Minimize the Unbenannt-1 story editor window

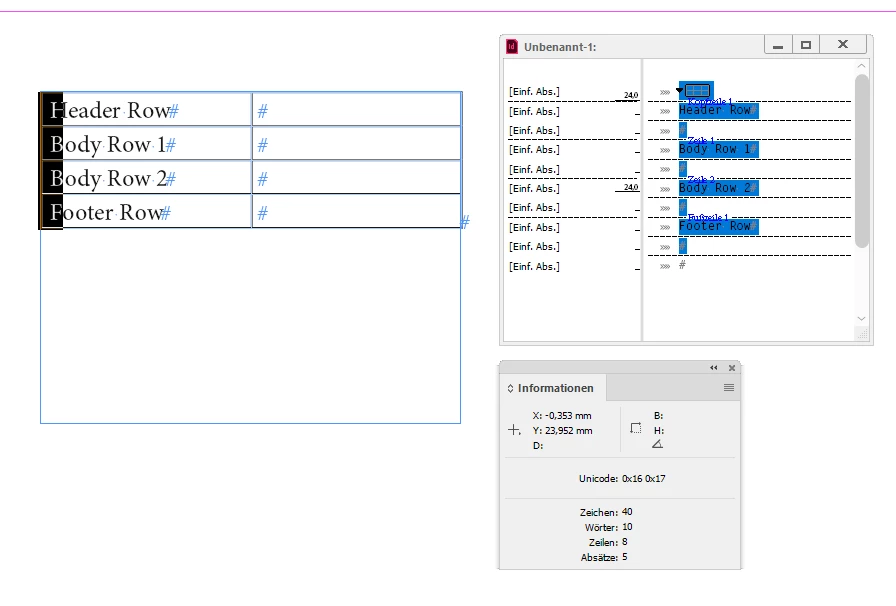click(x=778, y=45)
